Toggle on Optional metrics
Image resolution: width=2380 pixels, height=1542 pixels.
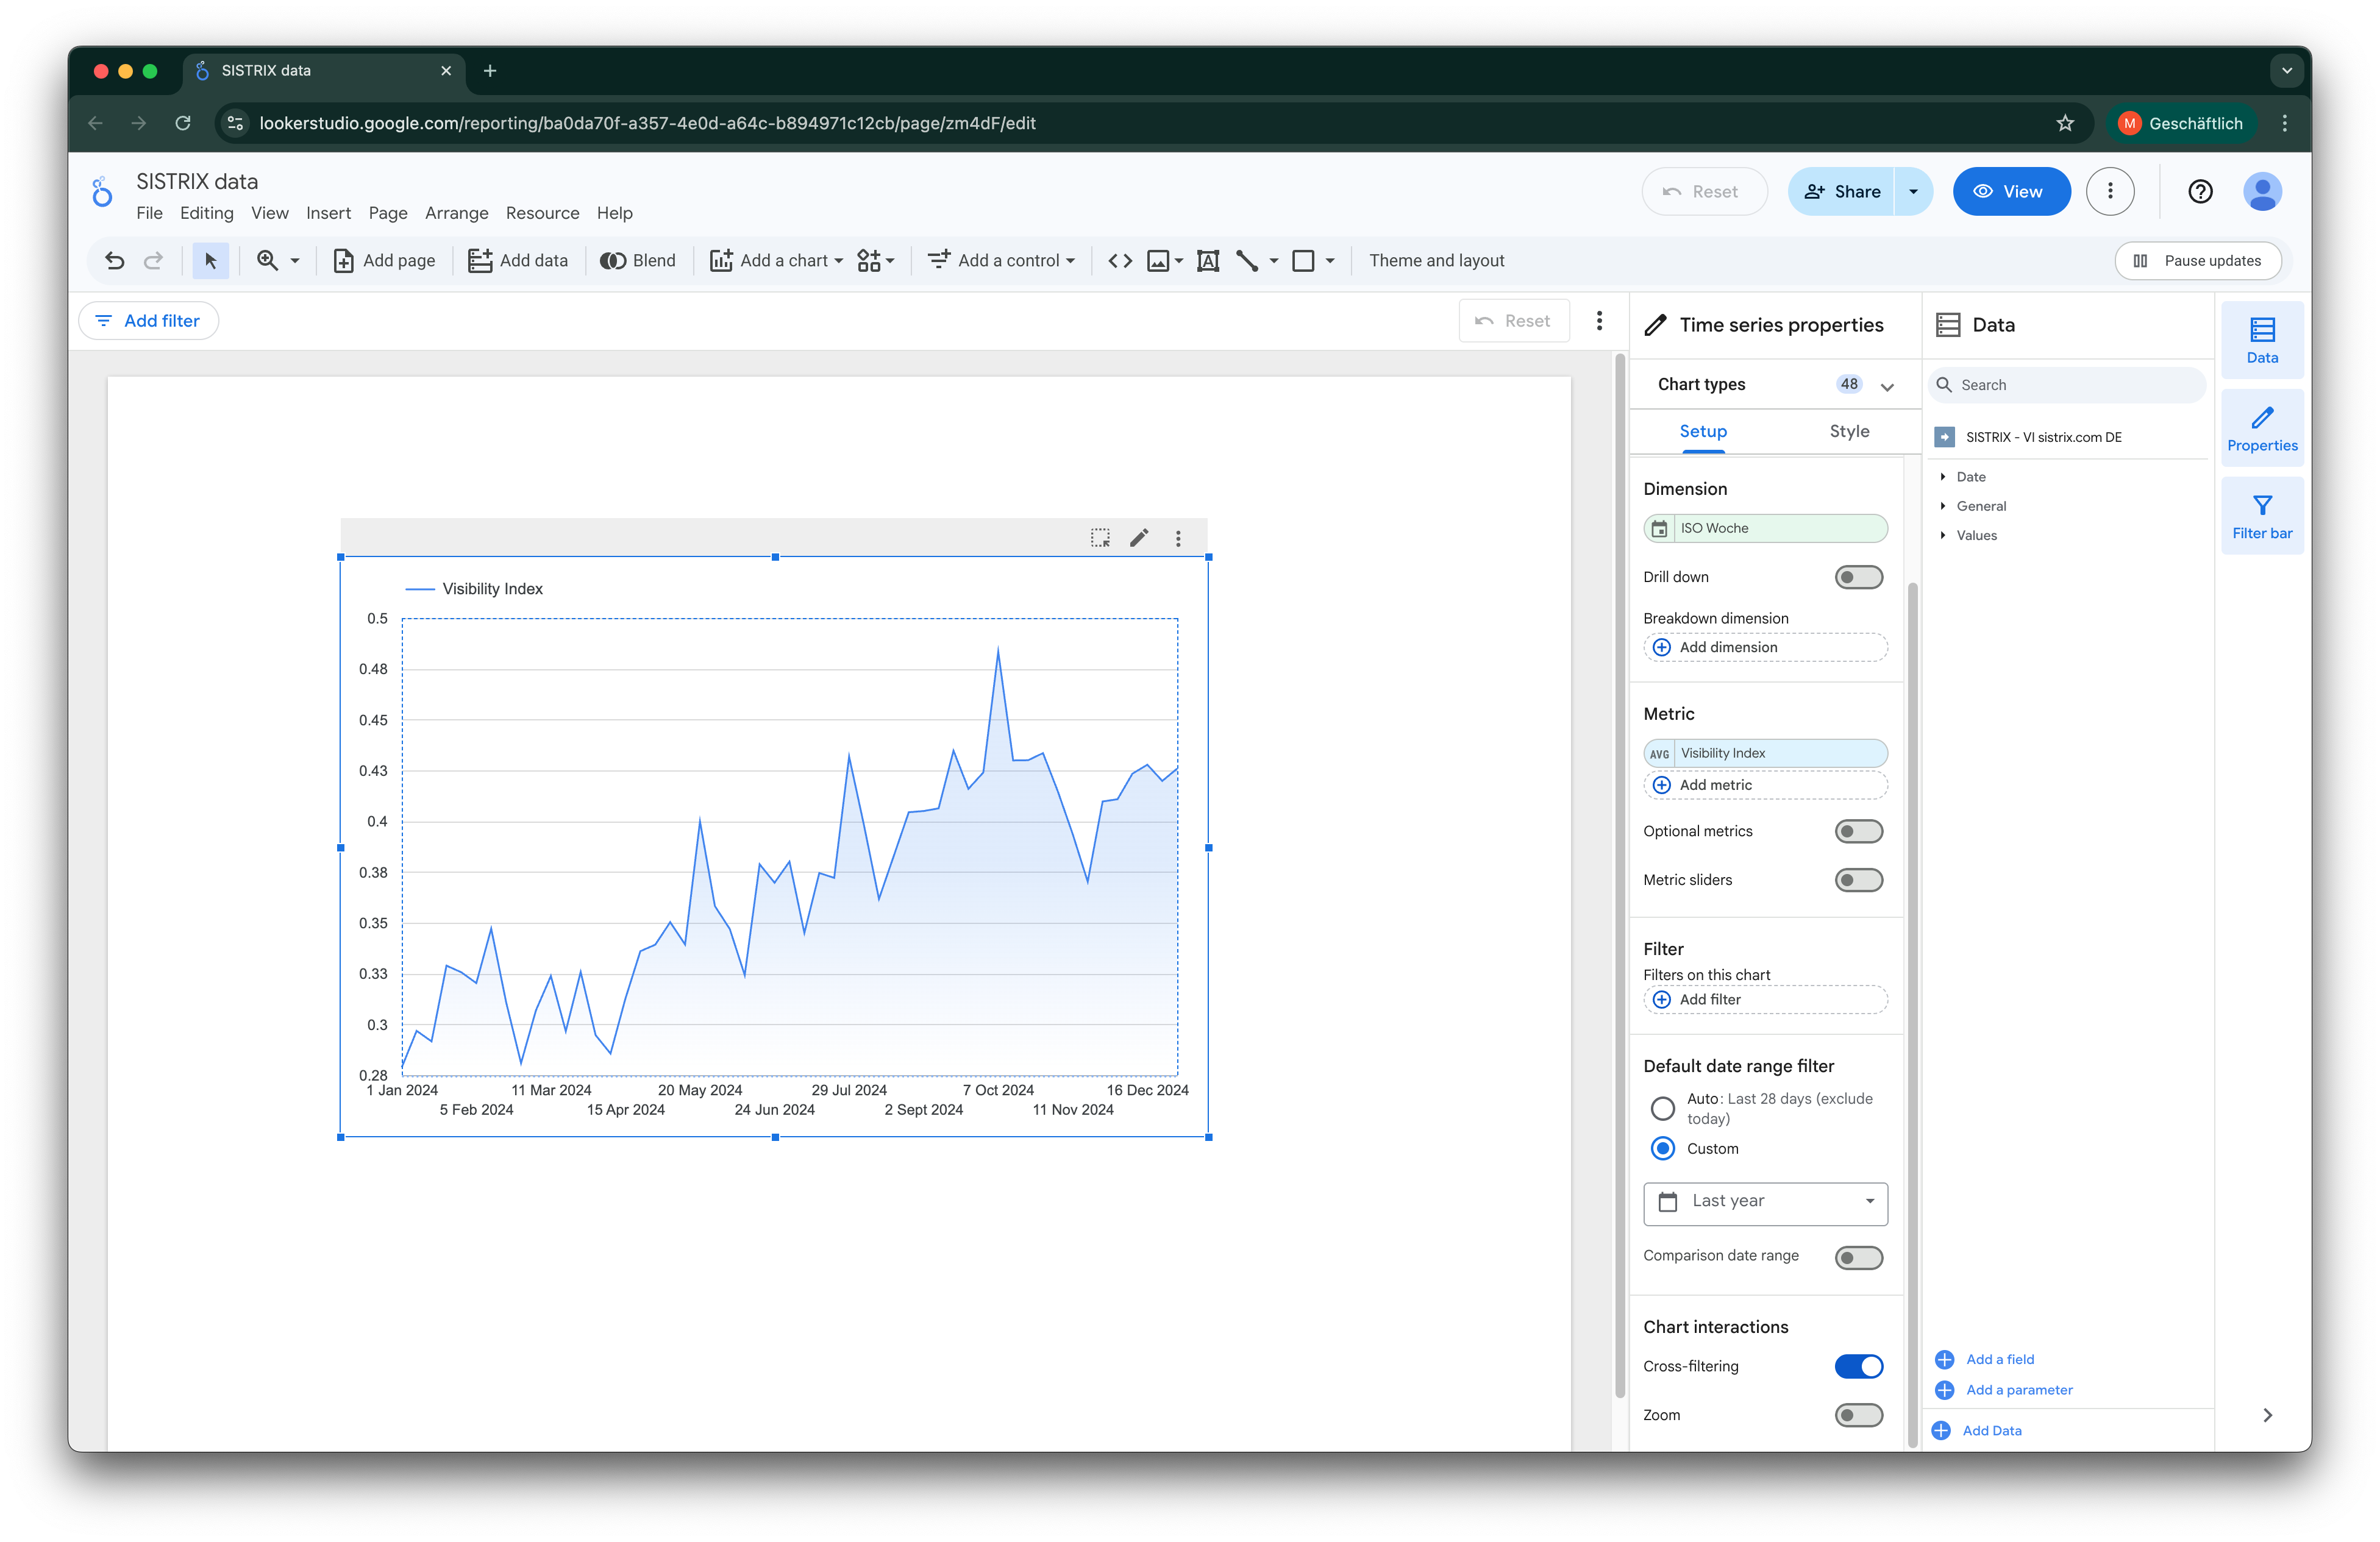[x=1858, y=831]
